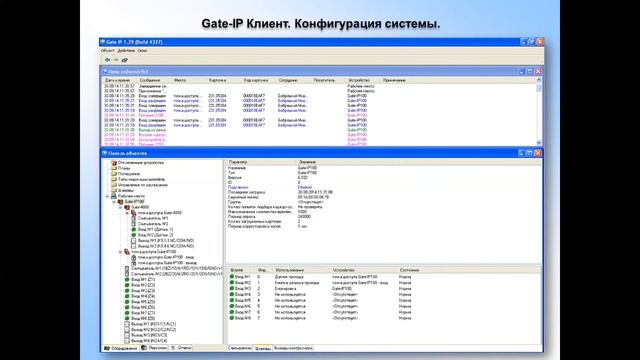Open the Действия menu
Viewport: 640px width, 360px height.
click(x=126, y=51)
